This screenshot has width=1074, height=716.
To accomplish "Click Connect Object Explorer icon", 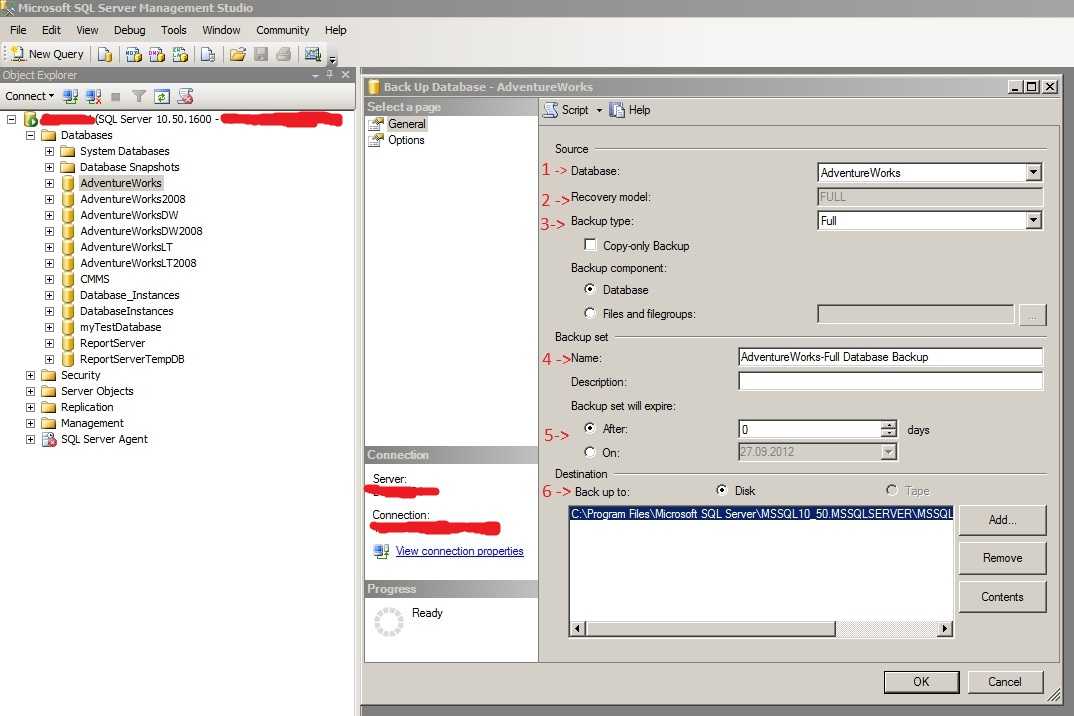I will click(70, 97).
